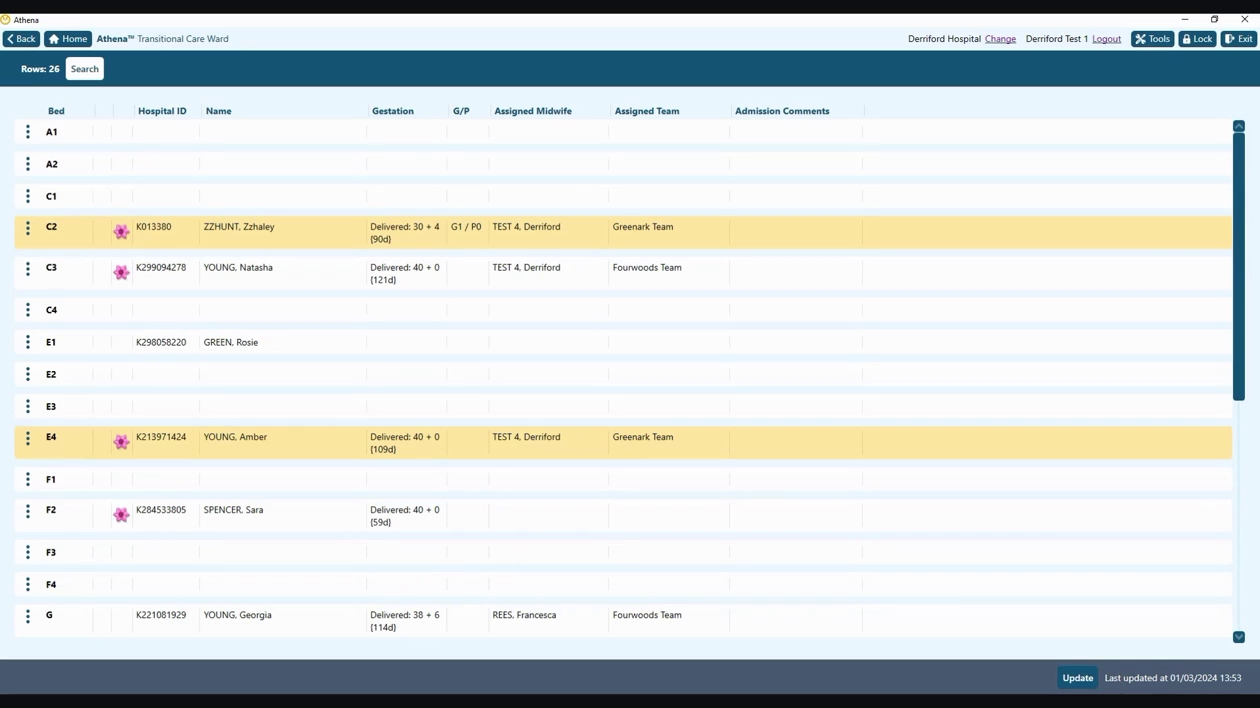The height and width of the screenshot is (708, 1260).
Task: Click the Rows: 26 count
Action: tap(40, 69)
